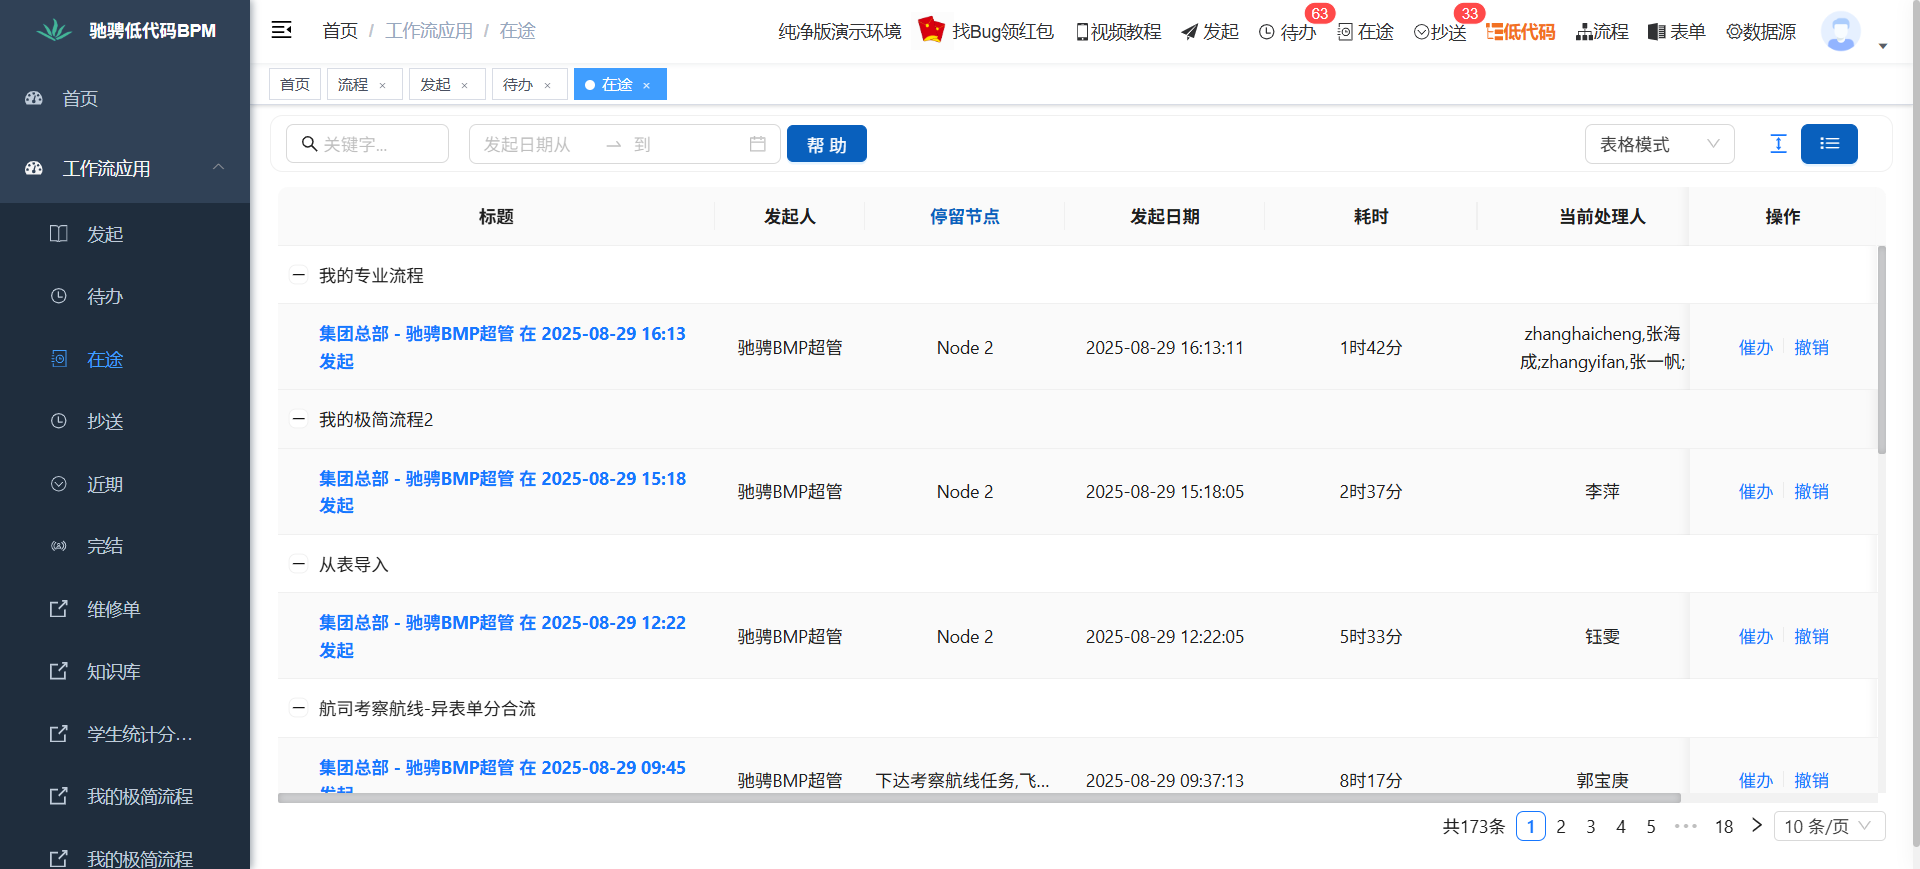Collapse the 从表导入 group
Image resolution: width=1920 pixels, height=869 pixels.
(298, 564)
